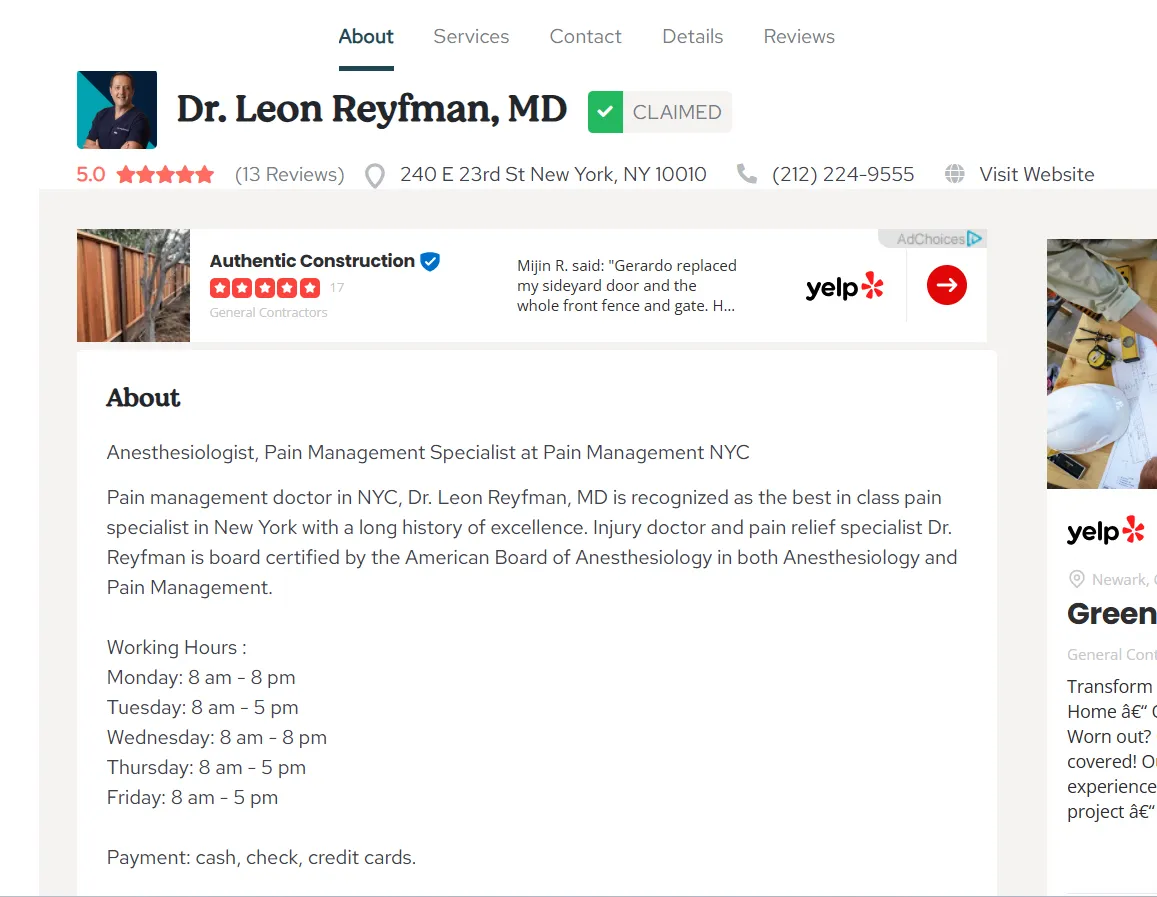
Task: Switch to the Services tab
Action: (471, 37)
